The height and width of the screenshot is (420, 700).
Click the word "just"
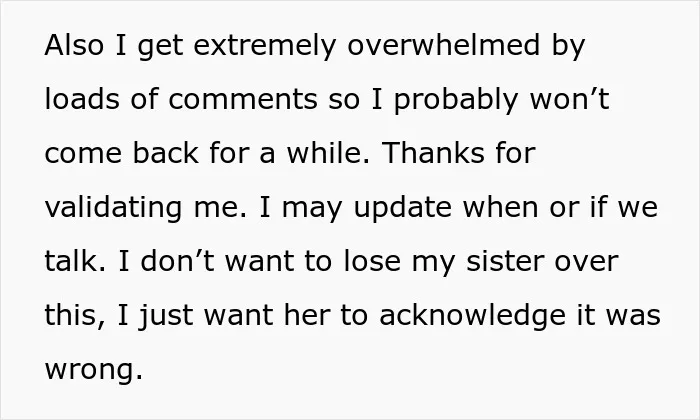[x=166, y=317]
